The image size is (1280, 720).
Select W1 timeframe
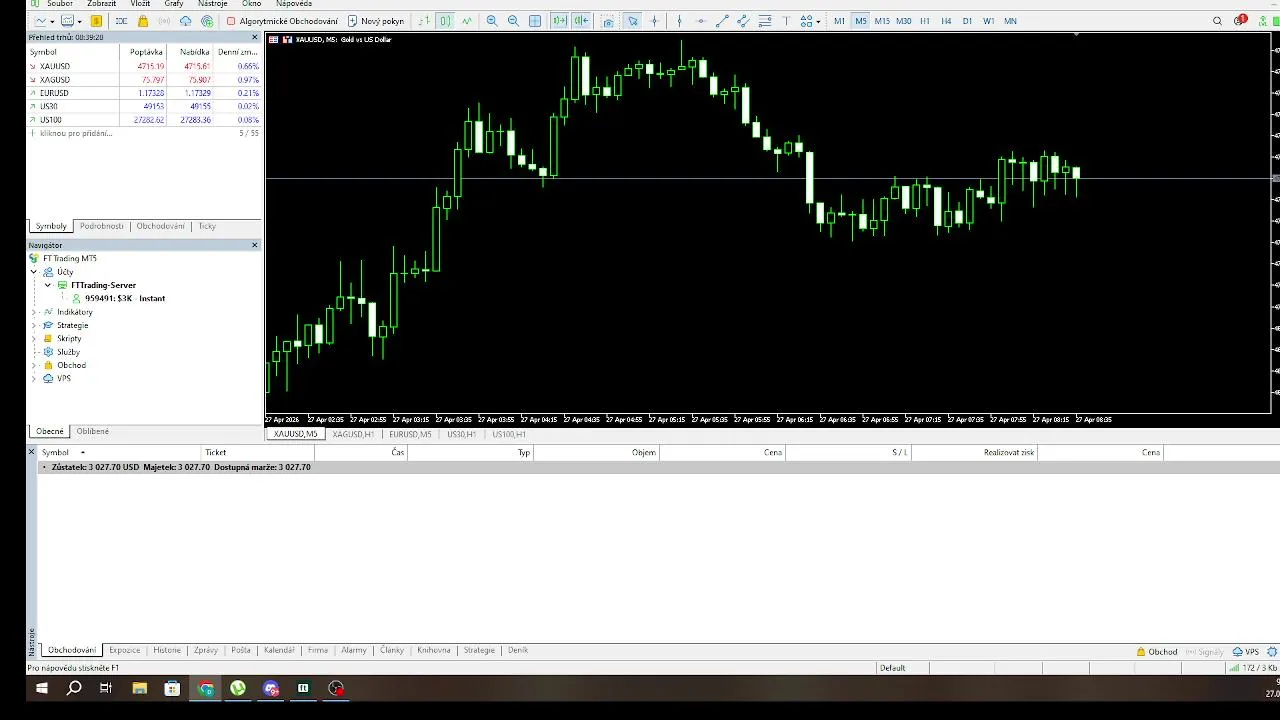[989, 21]
